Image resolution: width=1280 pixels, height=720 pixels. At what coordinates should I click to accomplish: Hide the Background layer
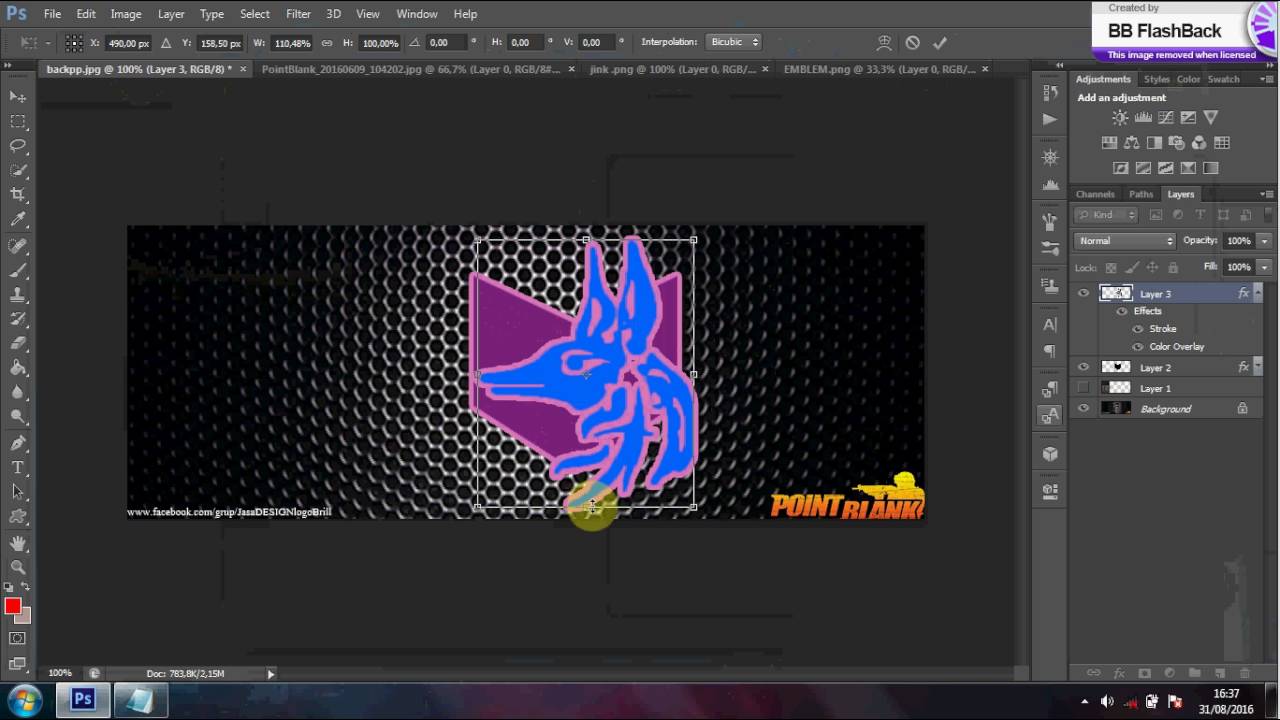tap(1083, 409)
